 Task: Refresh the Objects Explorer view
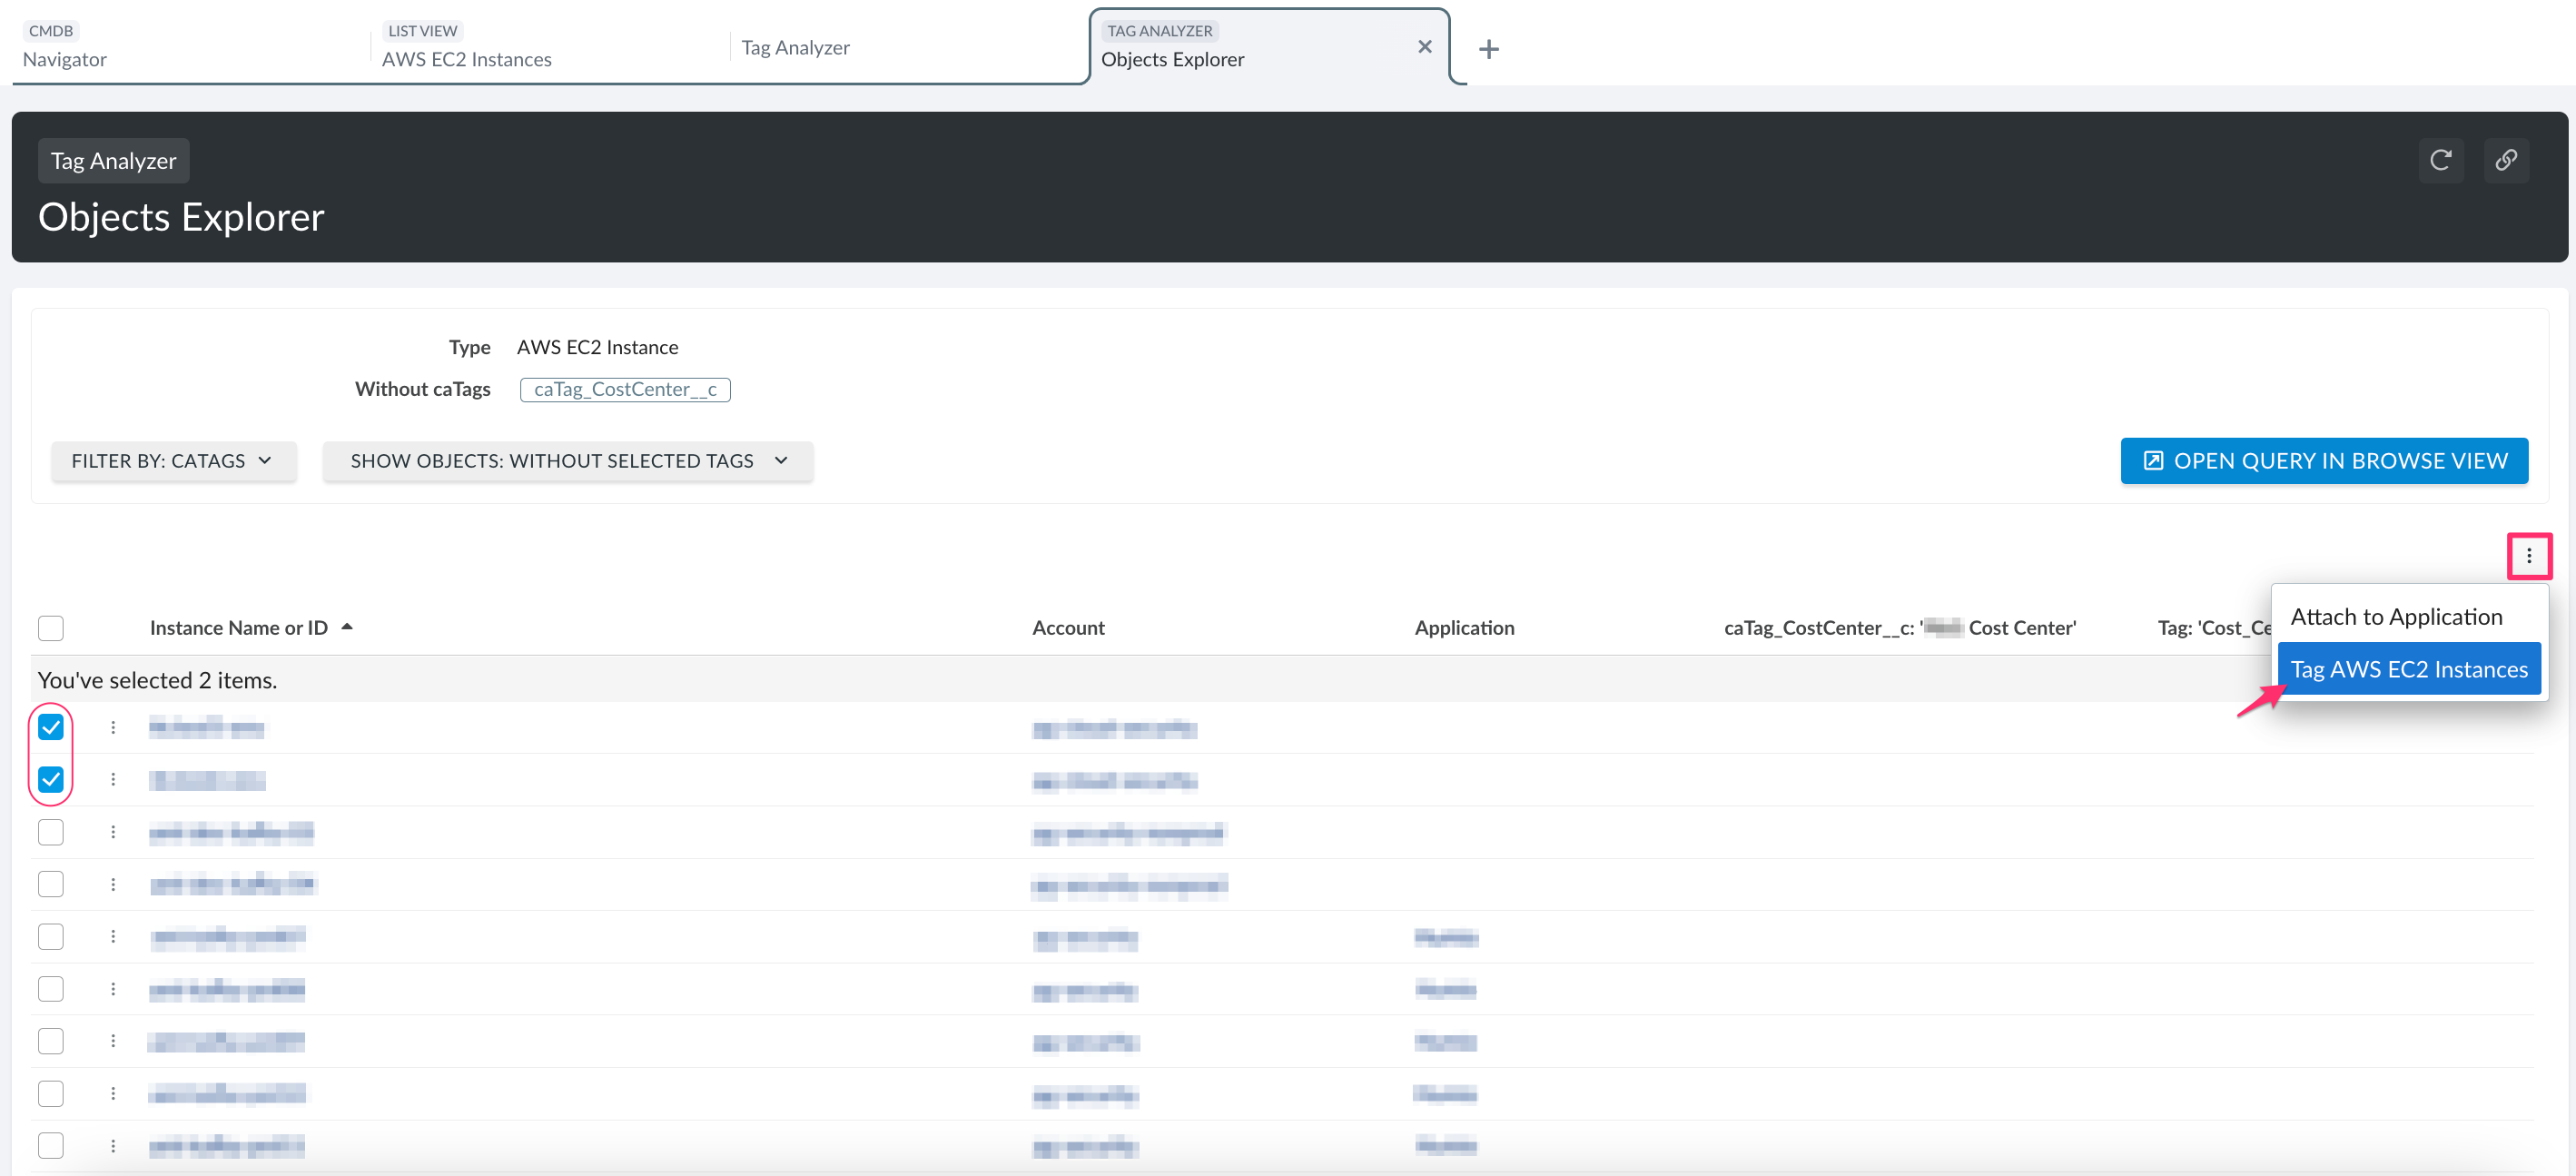pos(2440,160)
